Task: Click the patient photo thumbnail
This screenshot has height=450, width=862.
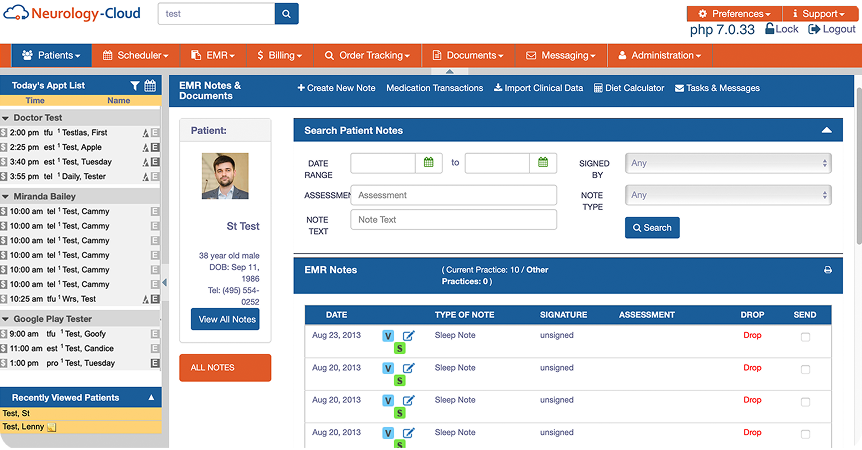Action: 225,176
